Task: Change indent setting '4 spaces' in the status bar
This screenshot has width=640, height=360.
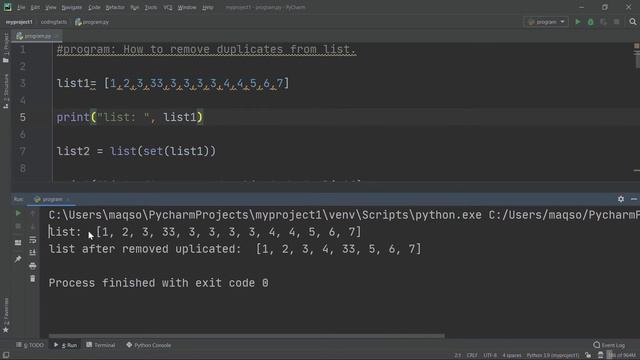Action: (511, 355)
